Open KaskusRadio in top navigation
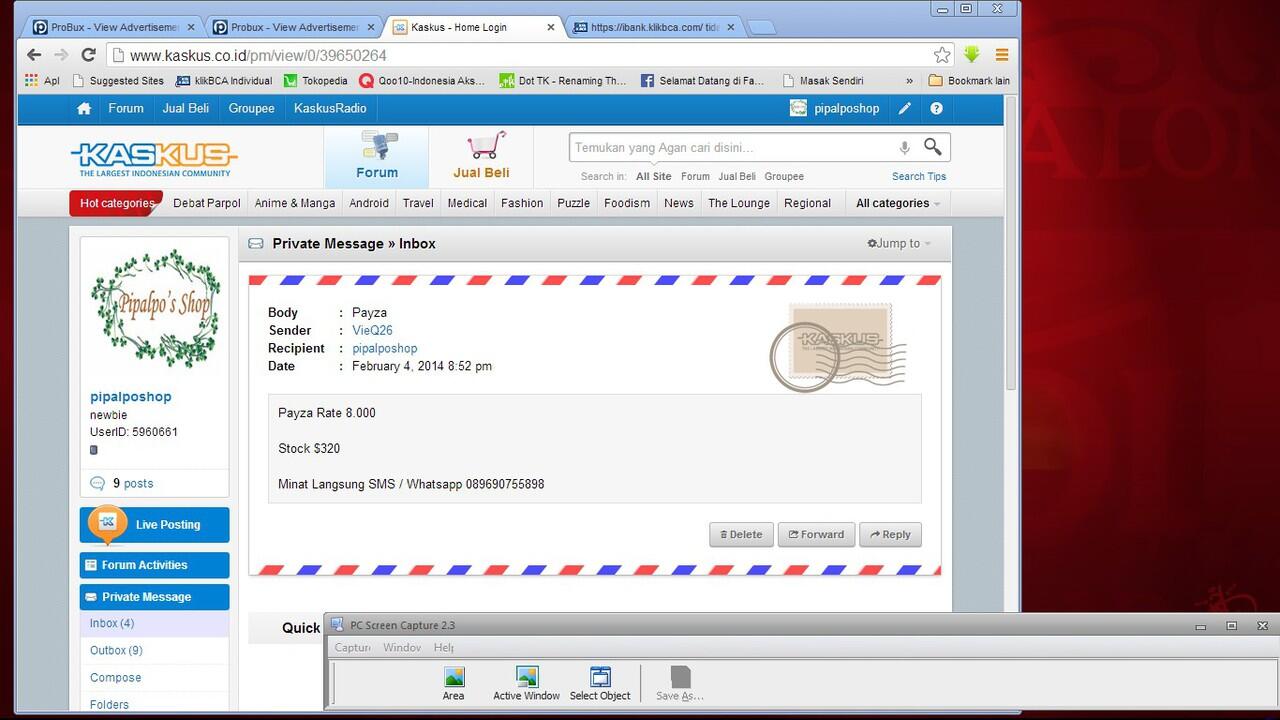The width and height of the screenshot is (1280, 720). tap(330, 109)
